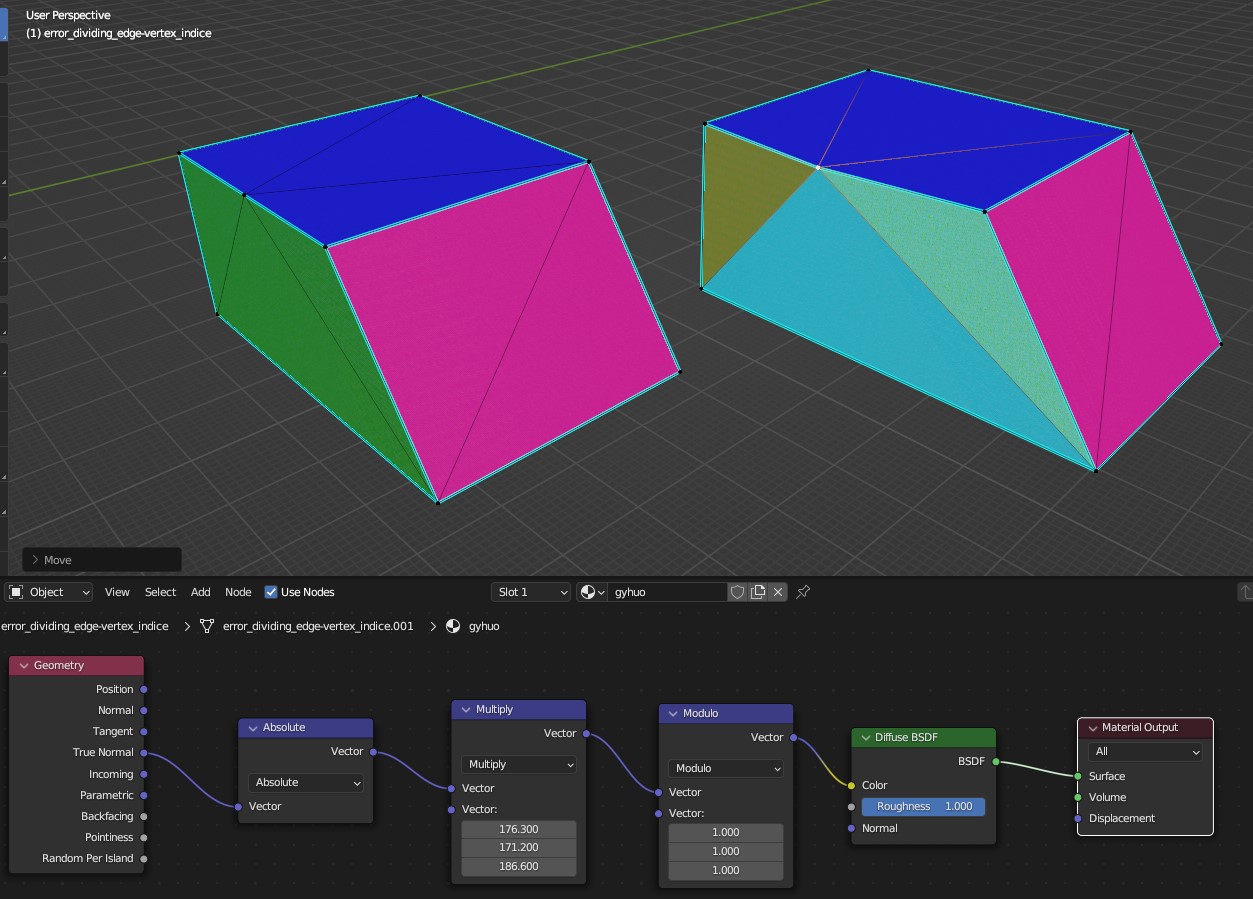Open the Add menu
This screenshot has height=899, width=1253.
point(201,592)
